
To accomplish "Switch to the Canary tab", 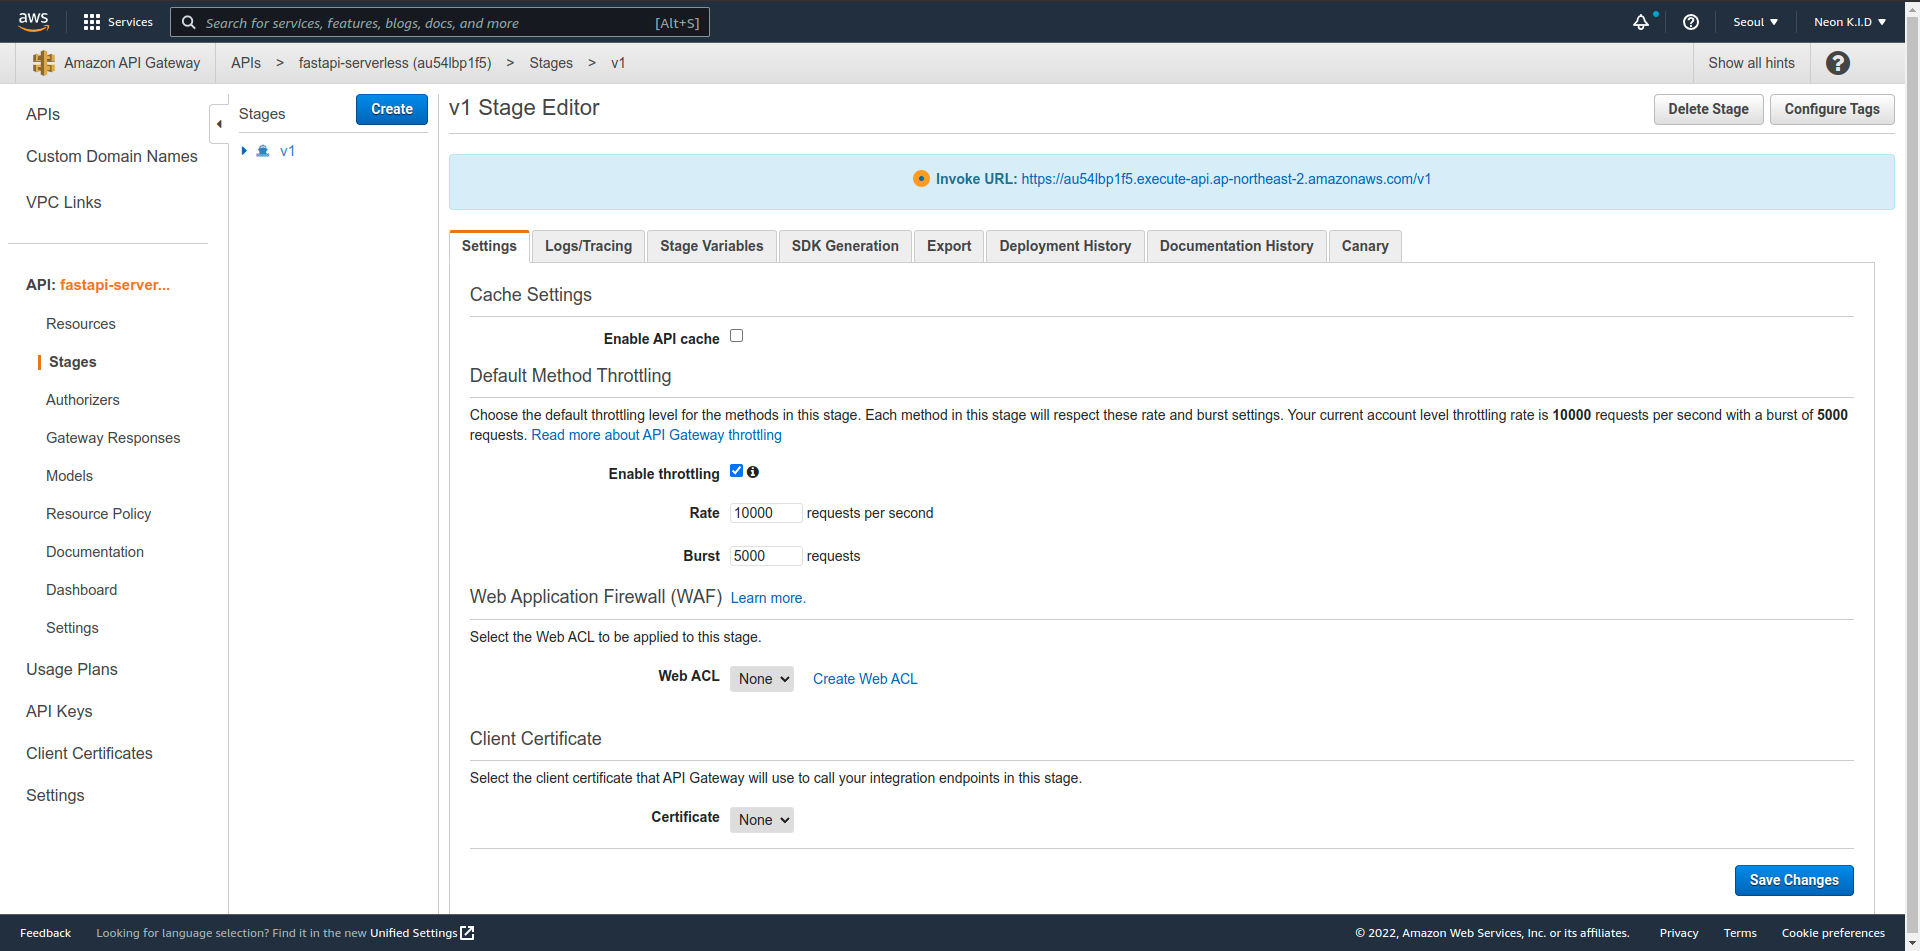I will (1365, 246).
